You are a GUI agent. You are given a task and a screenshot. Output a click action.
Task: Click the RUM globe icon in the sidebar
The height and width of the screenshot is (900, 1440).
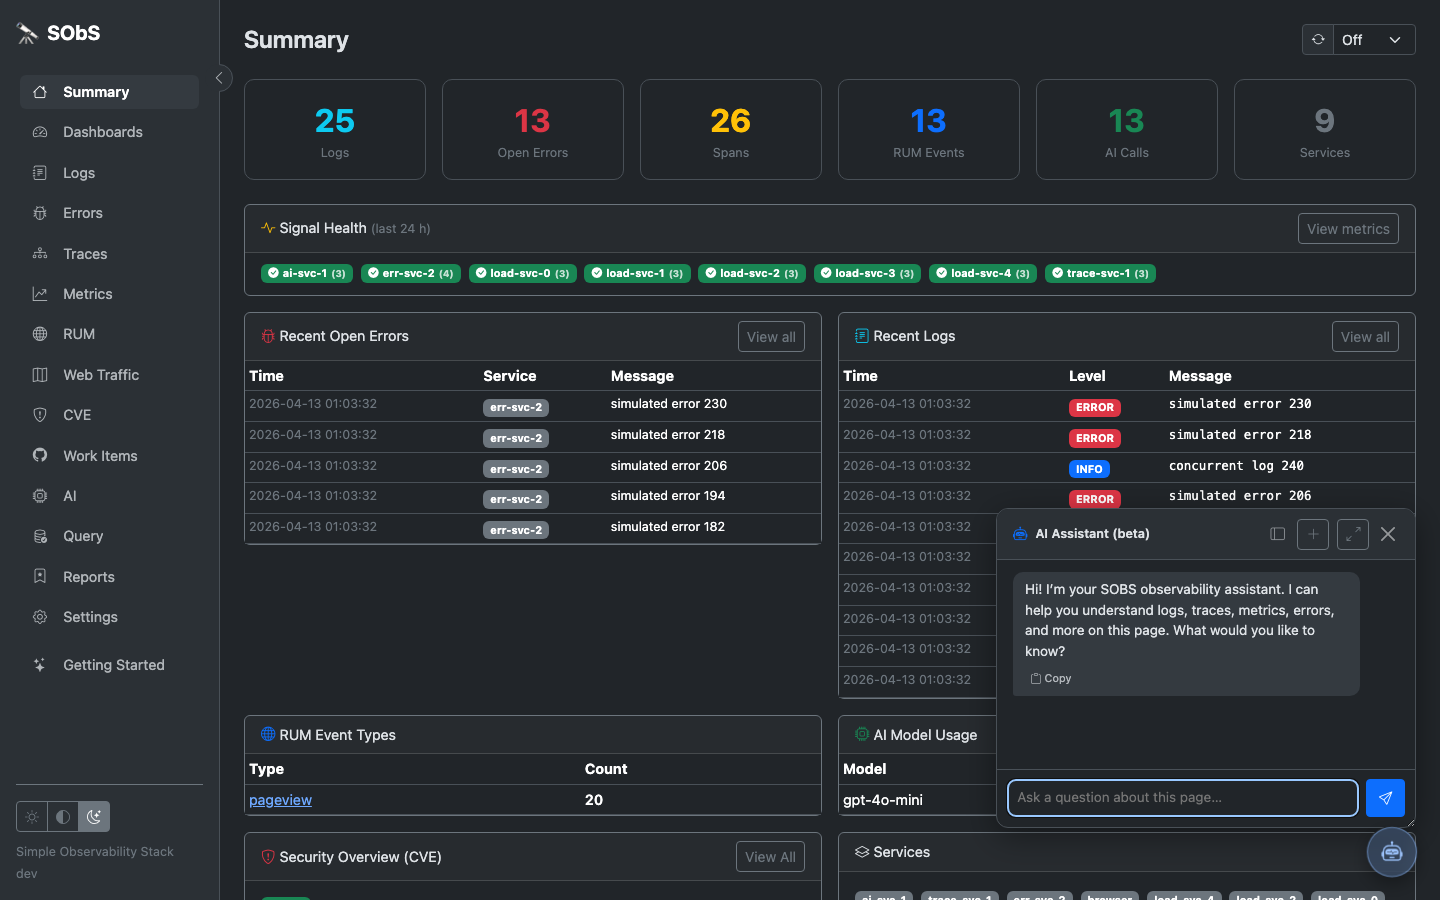click(x=40, y=334)
